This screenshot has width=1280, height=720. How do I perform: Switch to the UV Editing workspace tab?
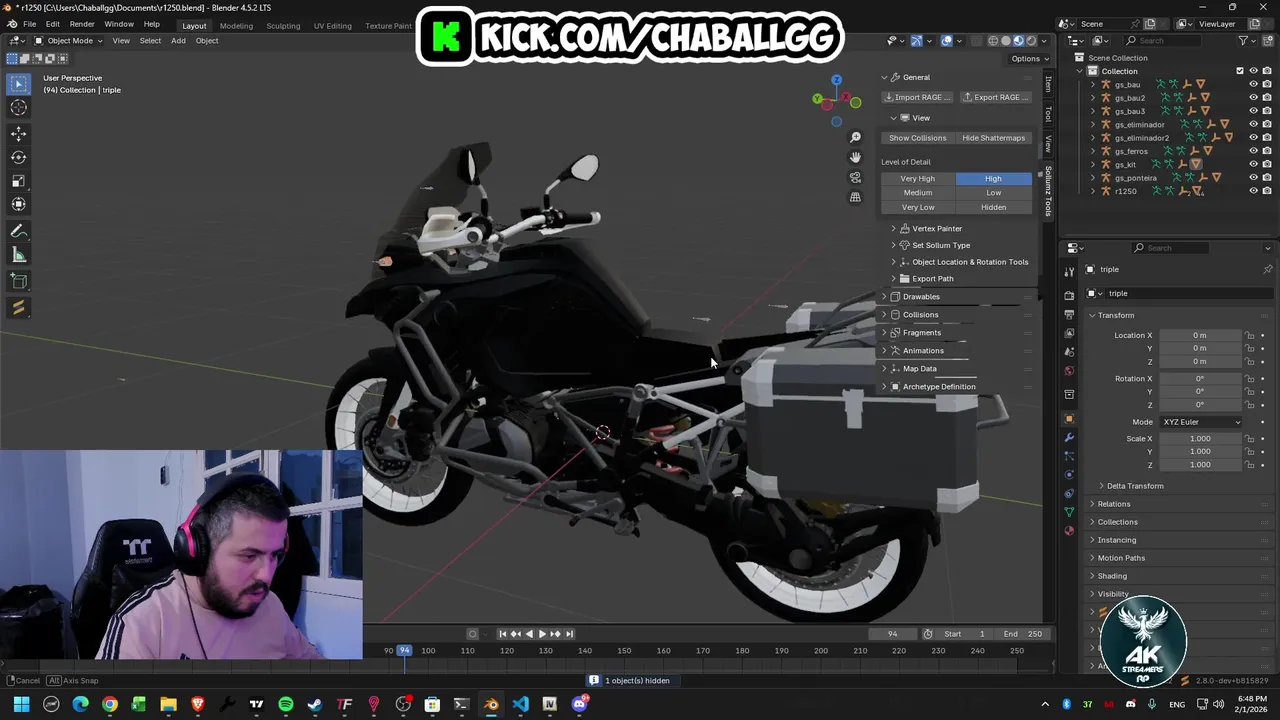pos(332,26)
